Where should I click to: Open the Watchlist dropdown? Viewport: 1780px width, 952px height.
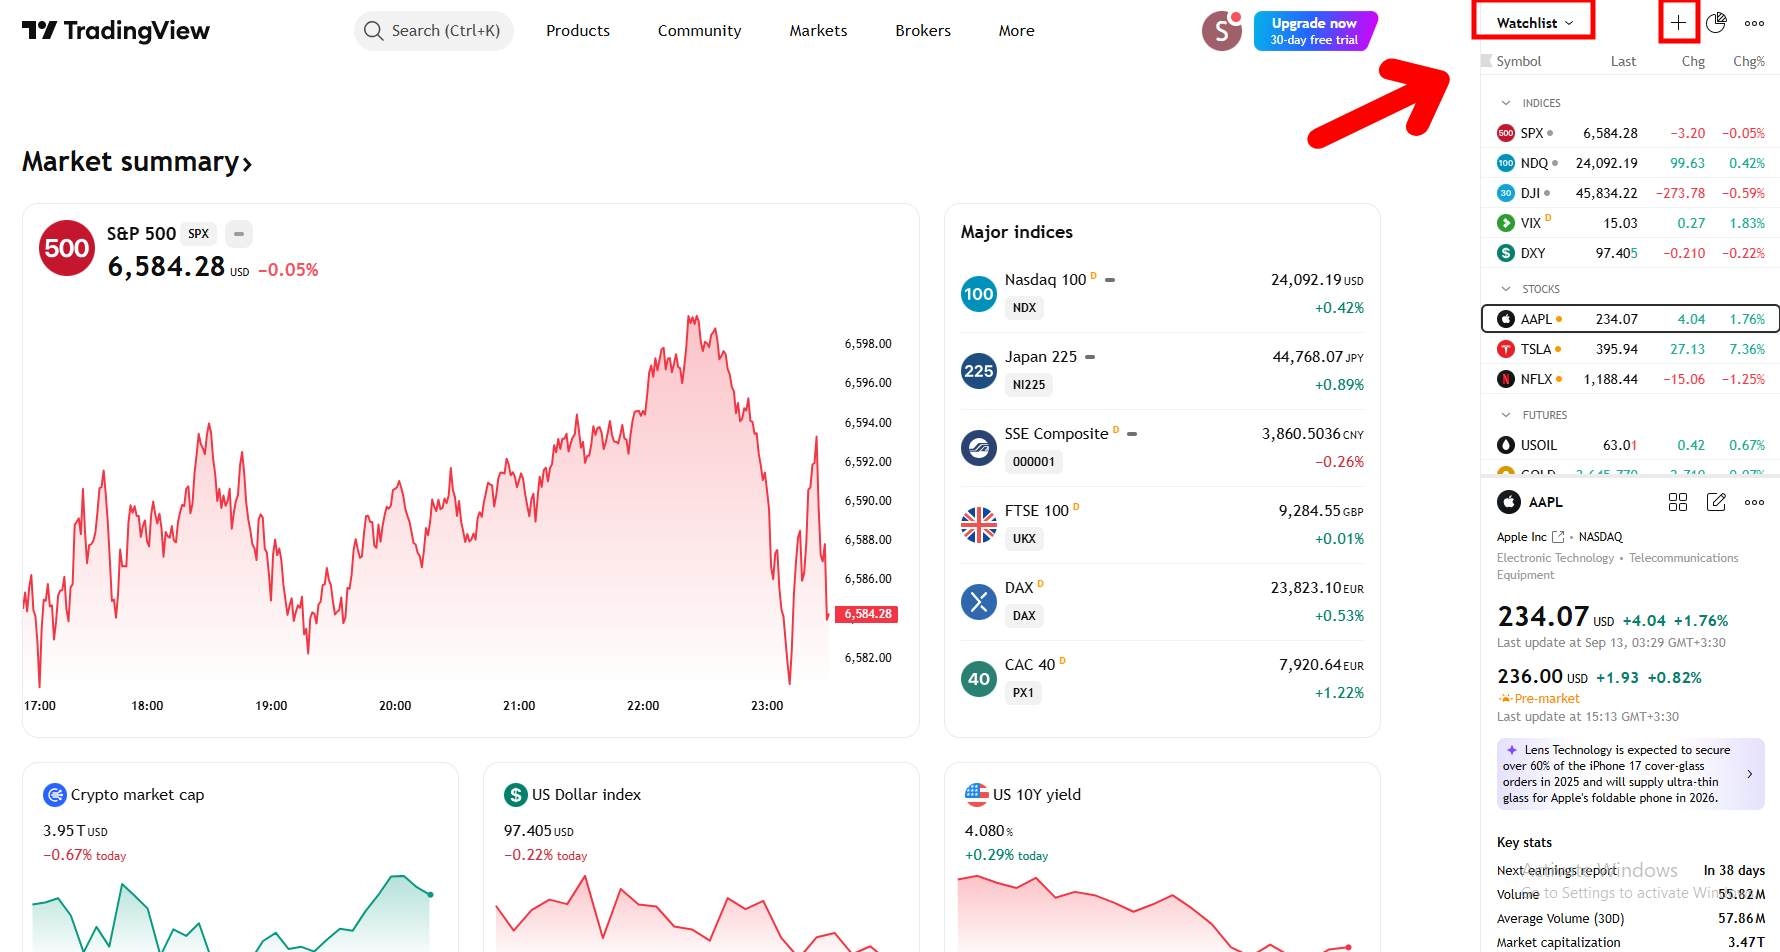tap(1534, 23)
